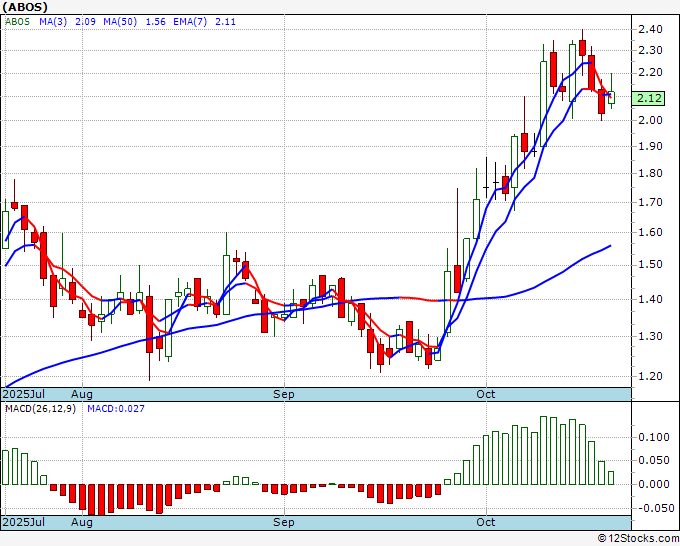Viewport: 680px width, 546px height.
Task: Click the MACD(26,12,9) indicator label
Action: pos(40,409)
